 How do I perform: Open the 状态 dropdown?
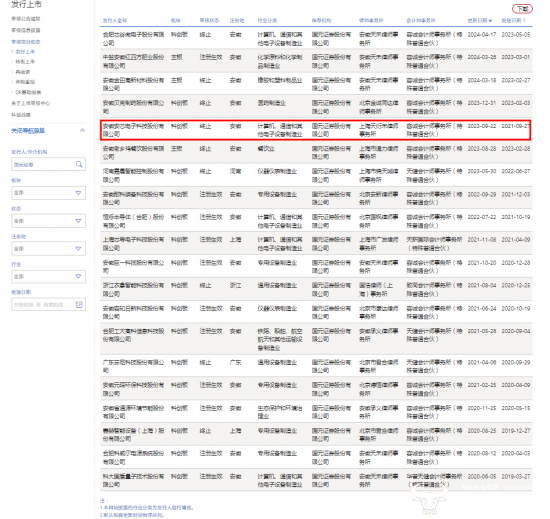[x=48, y=221]
